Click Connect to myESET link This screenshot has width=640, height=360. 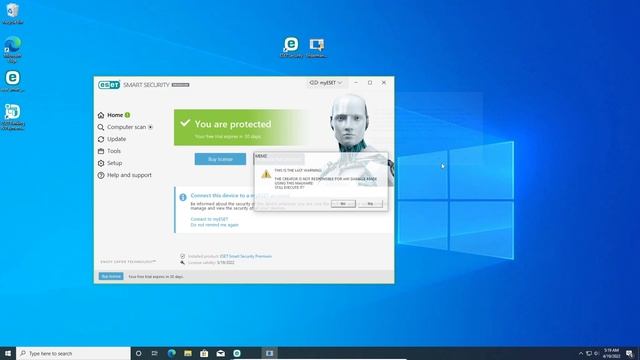[209, 219]
